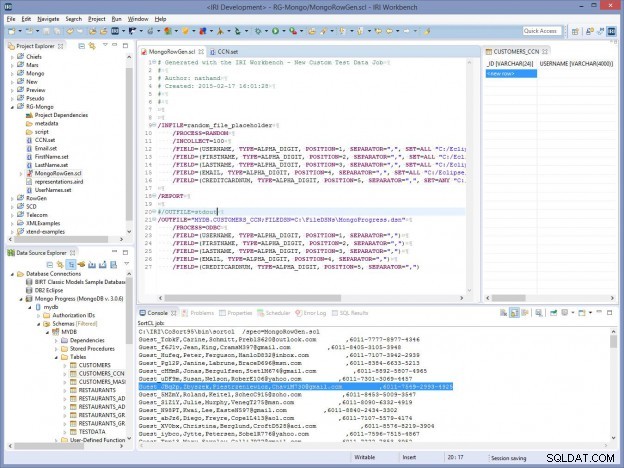
Task: Click the green Run toolbar icon
Action: 275,31
